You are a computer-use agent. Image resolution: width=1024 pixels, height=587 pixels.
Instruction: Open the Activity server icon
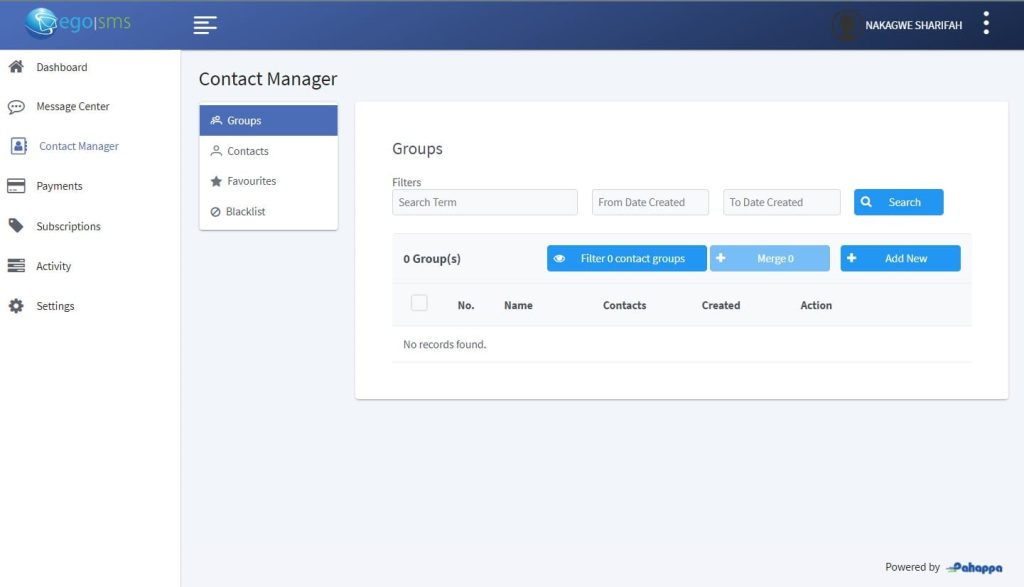pos(16,266)
